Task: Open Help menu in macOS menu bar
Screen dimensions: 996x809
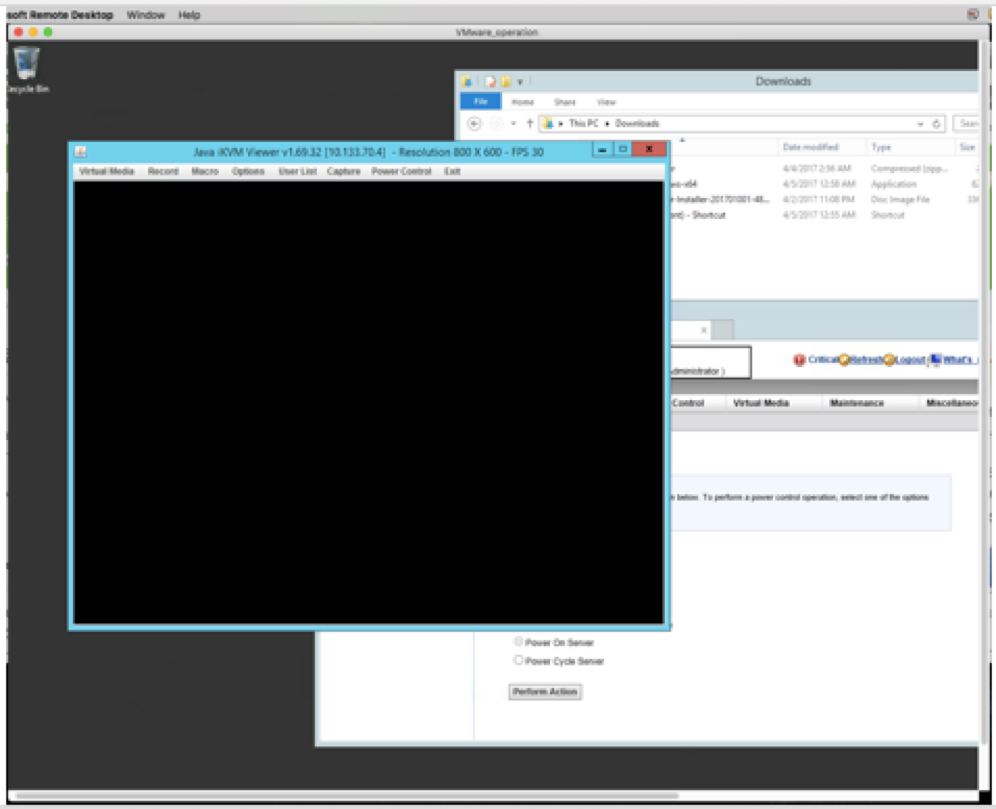Action: [x=189, y=15]
